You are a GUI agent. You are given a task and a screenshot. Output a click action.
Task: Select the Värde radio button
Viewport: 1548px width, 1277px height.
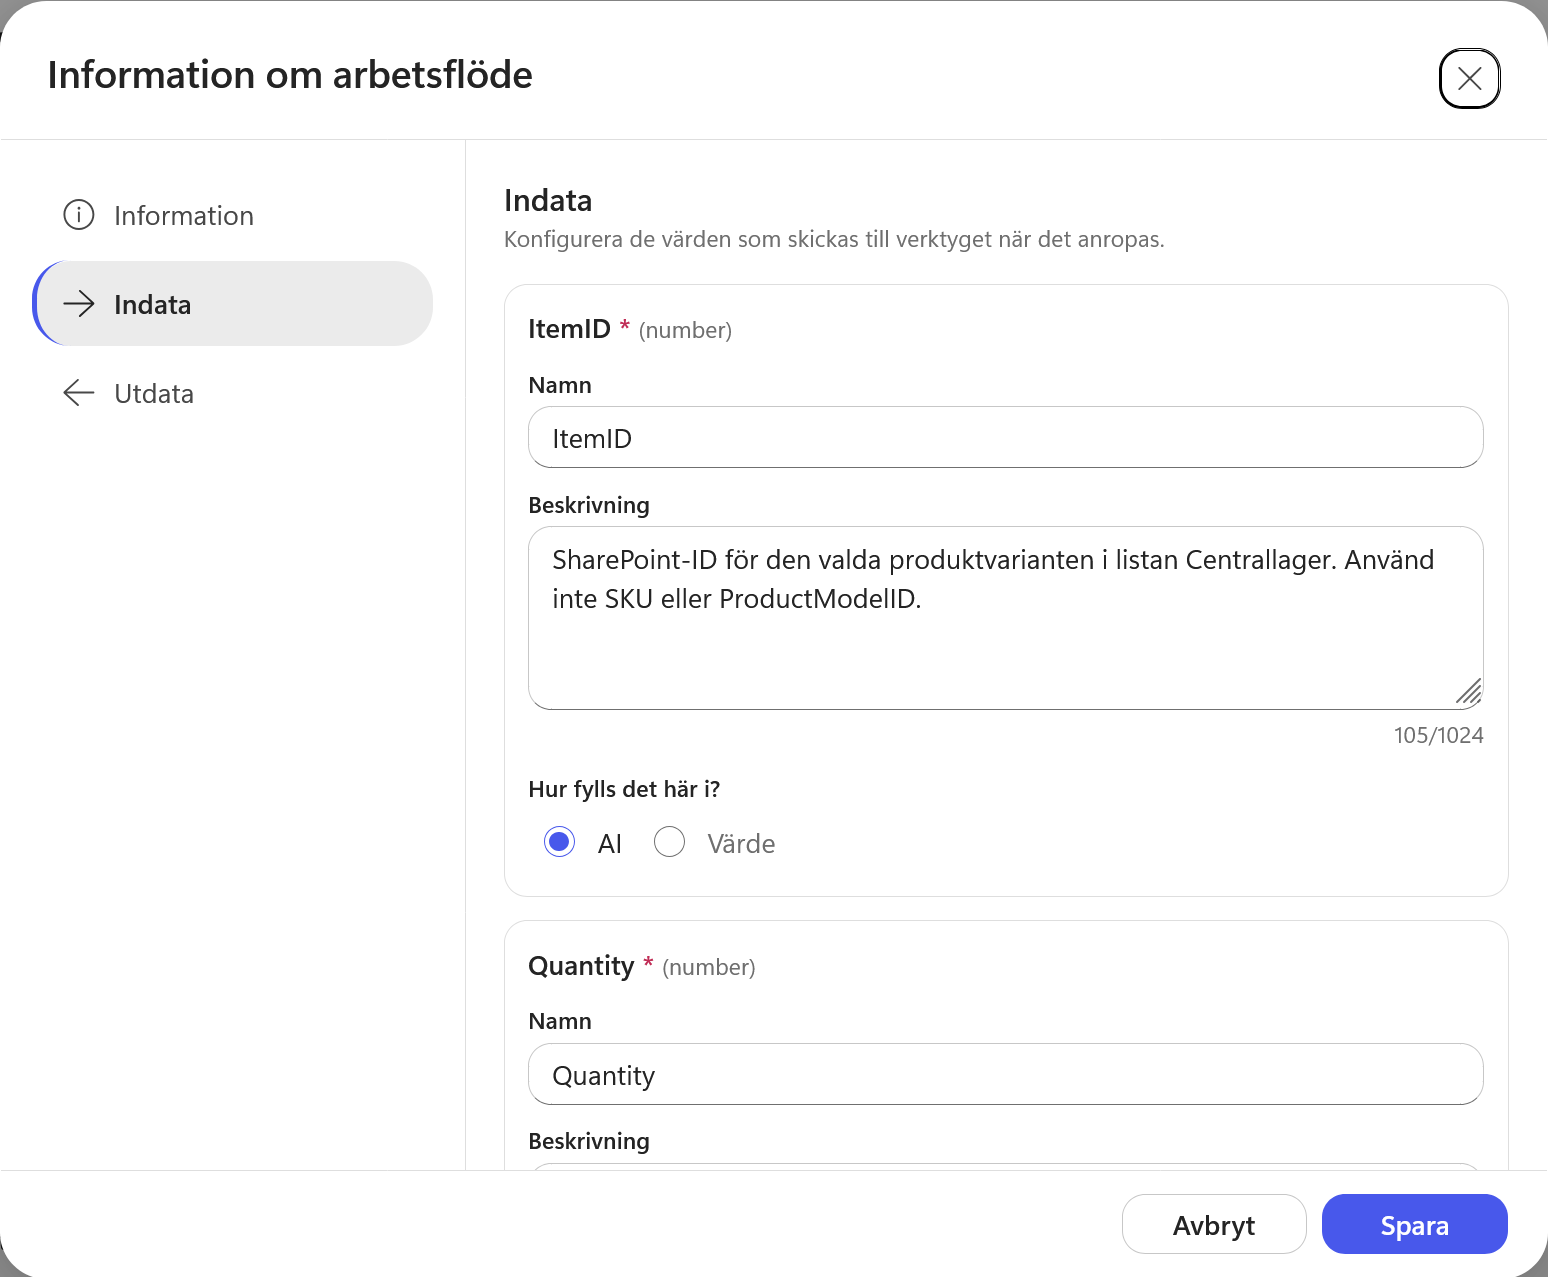669,842
